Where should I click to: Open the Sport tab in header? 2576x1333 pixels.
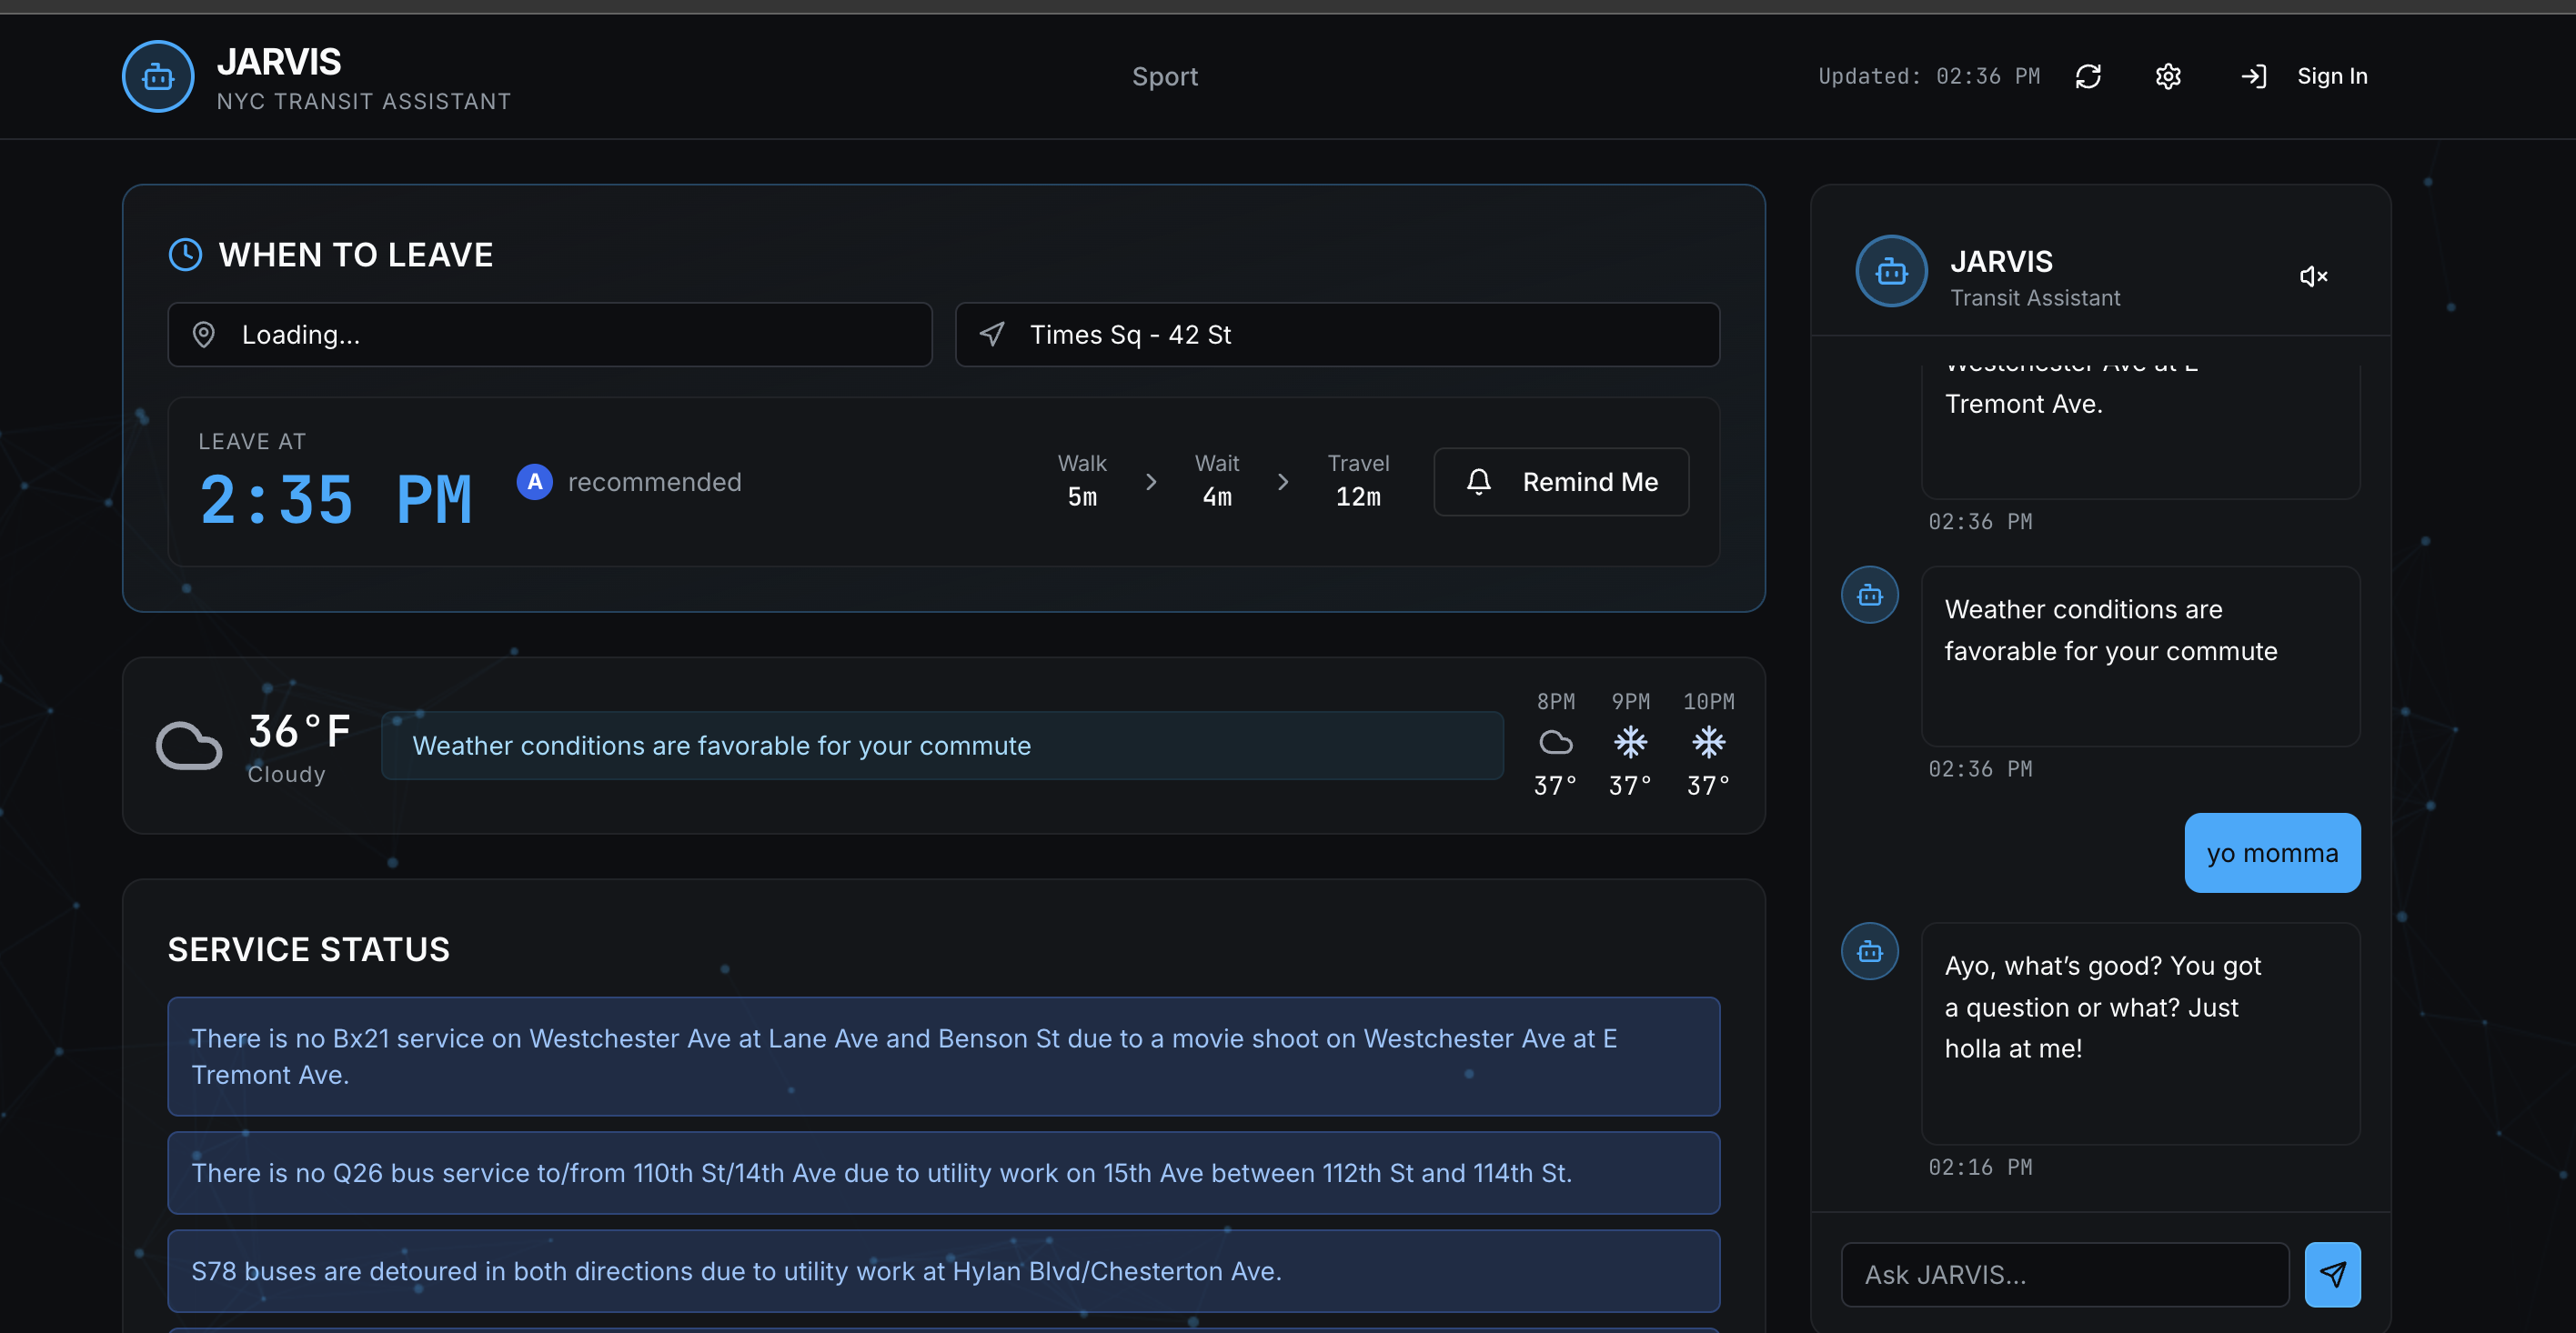click(1164, 76)
